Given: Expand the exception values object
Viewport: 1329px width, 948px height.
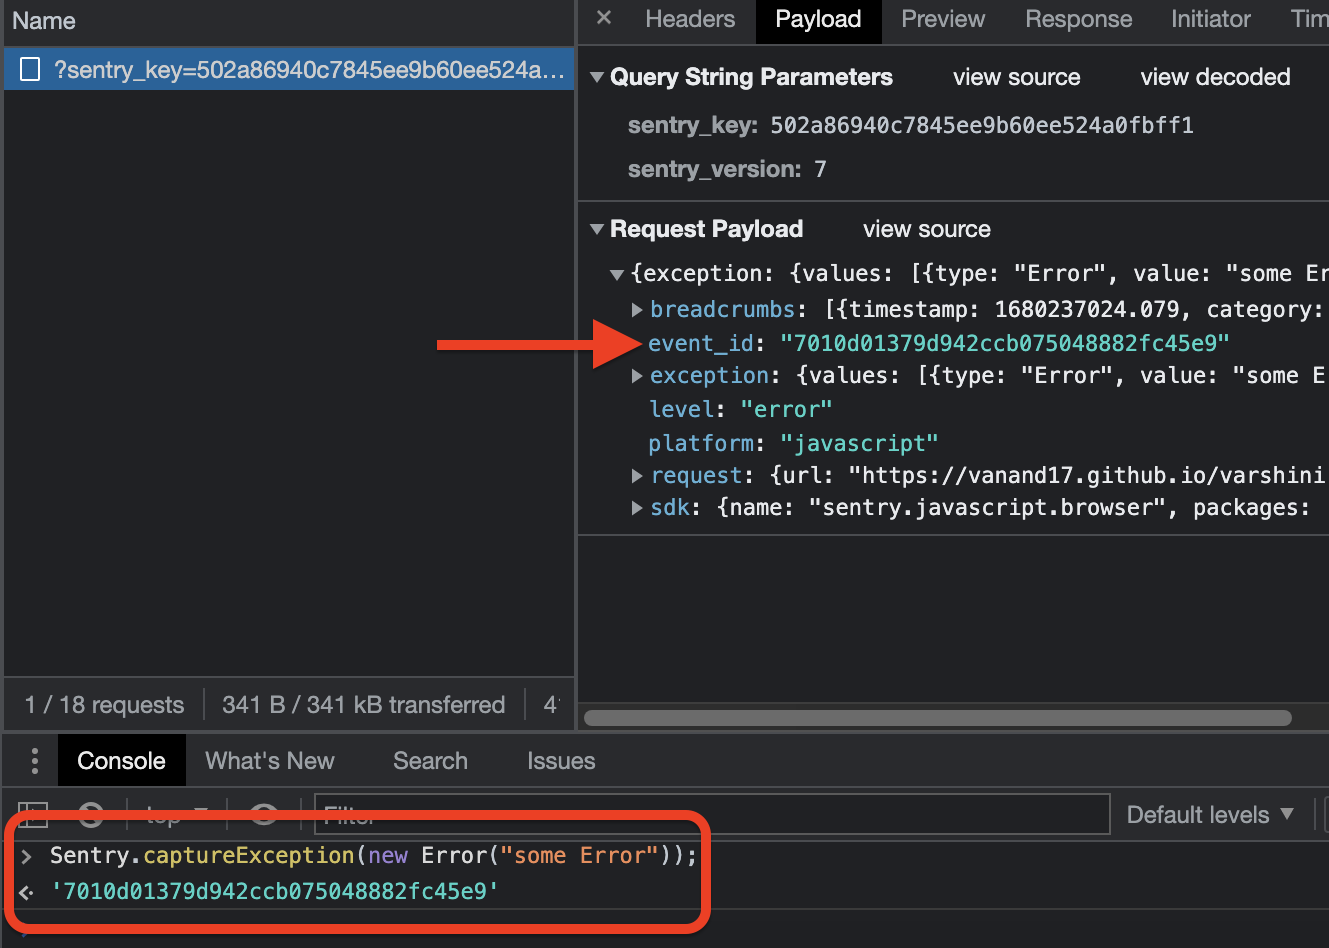Looking at the screenshot, I should [x=637, y=375].
